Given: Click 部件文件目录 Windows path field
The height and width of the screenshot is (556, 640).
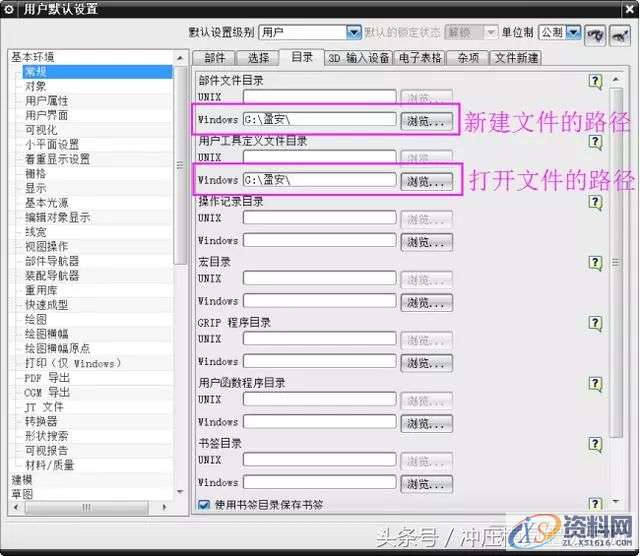Looking at the screenshot, I should pos(320,119).
